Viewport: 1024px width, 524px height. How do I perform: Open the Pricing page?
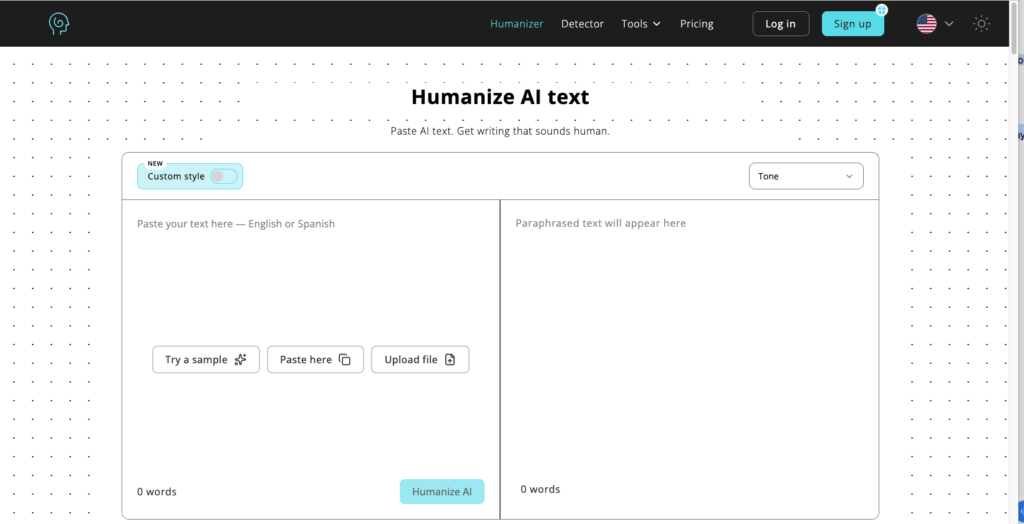(x=697, y=24)
